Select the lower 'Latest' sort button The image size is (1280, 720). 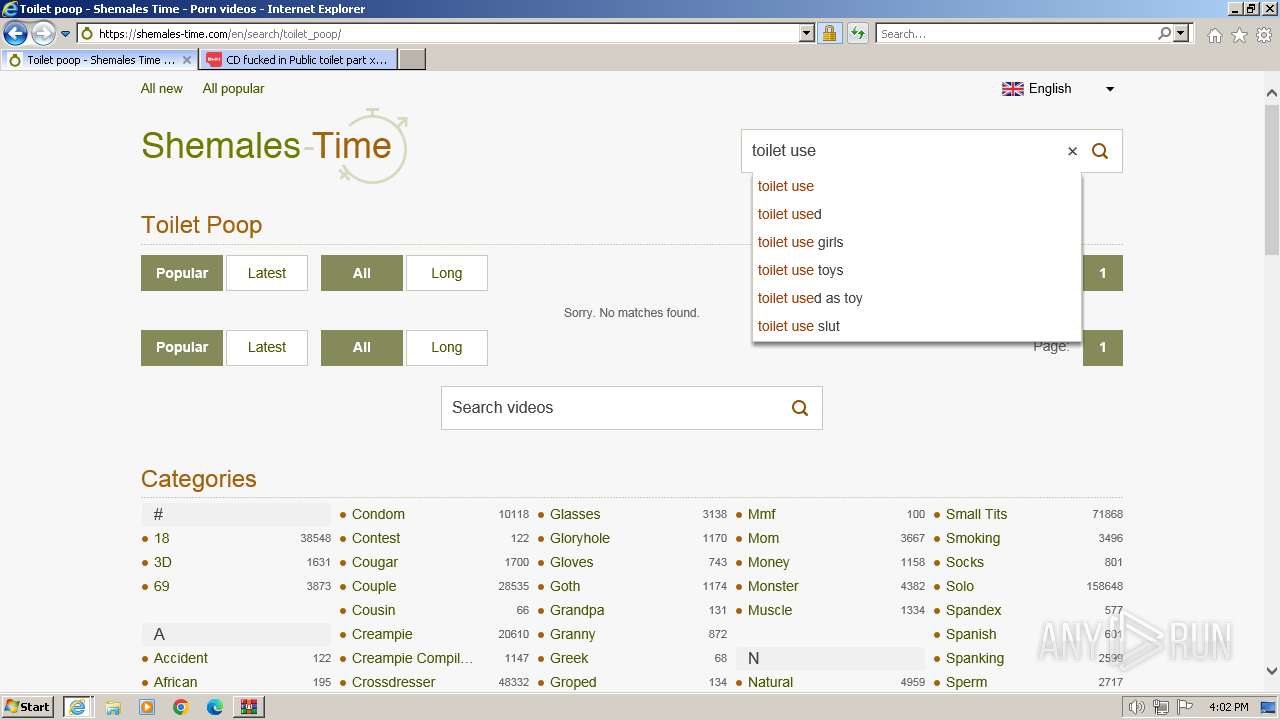click(267, 348)
